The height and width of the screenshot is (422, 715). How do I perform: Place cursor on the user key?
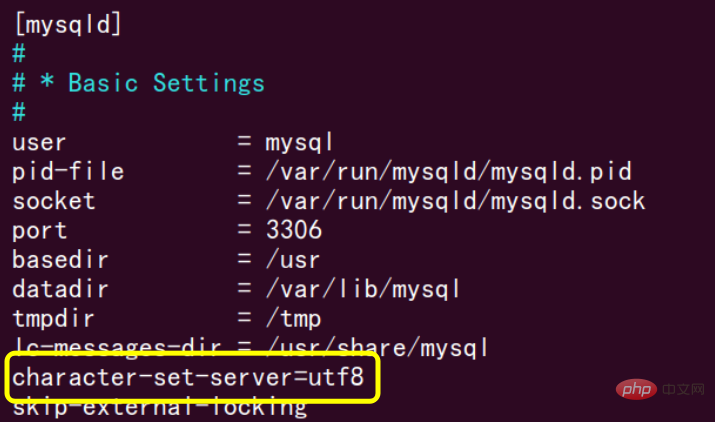click(x=39, y=142)
